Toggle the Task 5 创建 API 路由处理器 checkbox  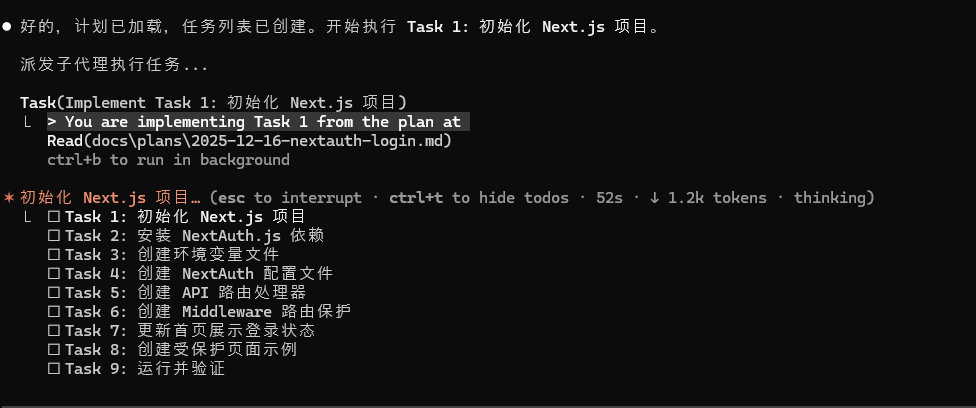coord(53,293)
